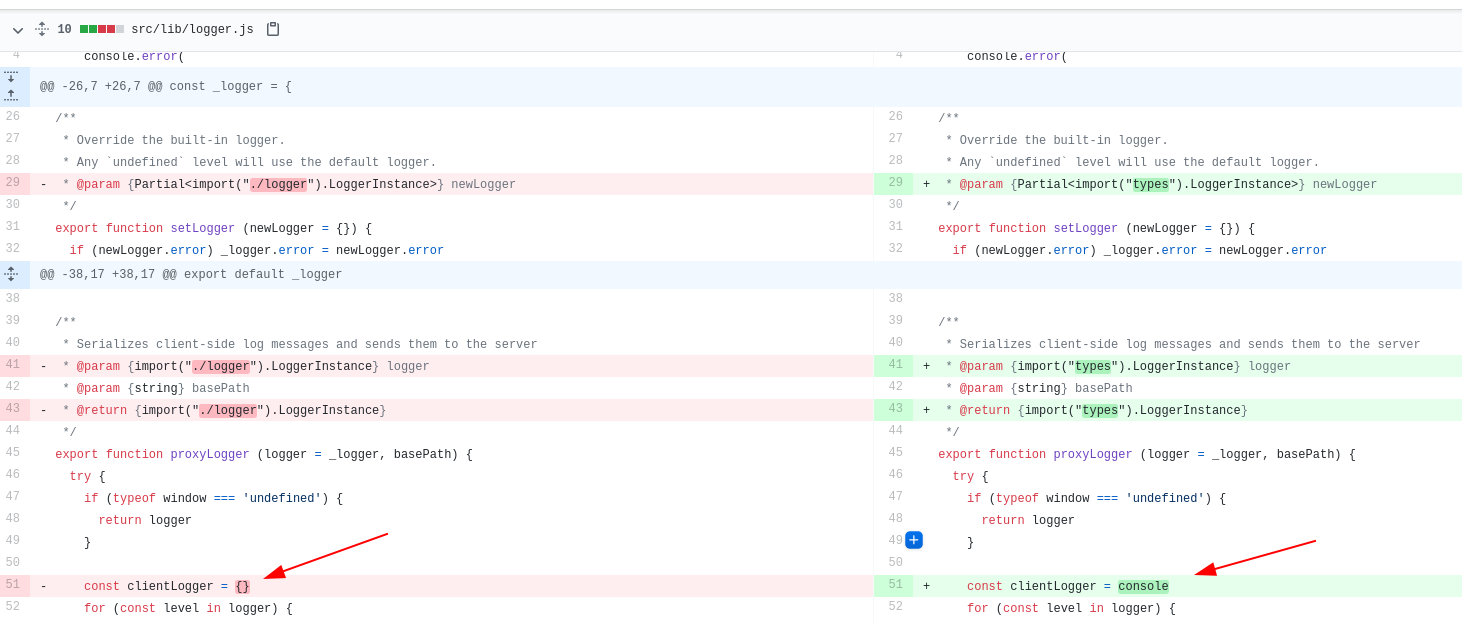Screen dimensions: 1462x623
Task: Expand lines upward above the setLogger hunk
Action: [11, 95]
